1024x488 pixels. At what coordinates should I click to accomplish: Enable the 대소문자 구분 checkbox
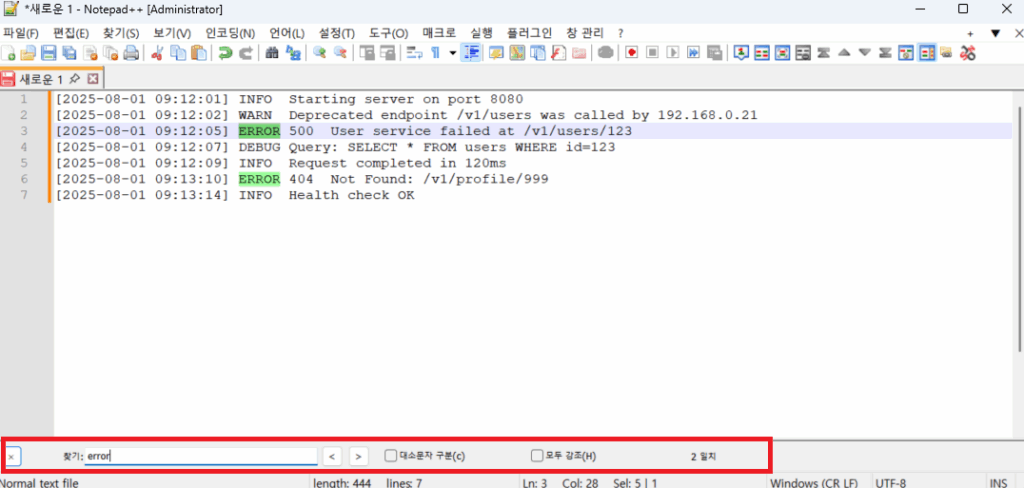[391, 456]
